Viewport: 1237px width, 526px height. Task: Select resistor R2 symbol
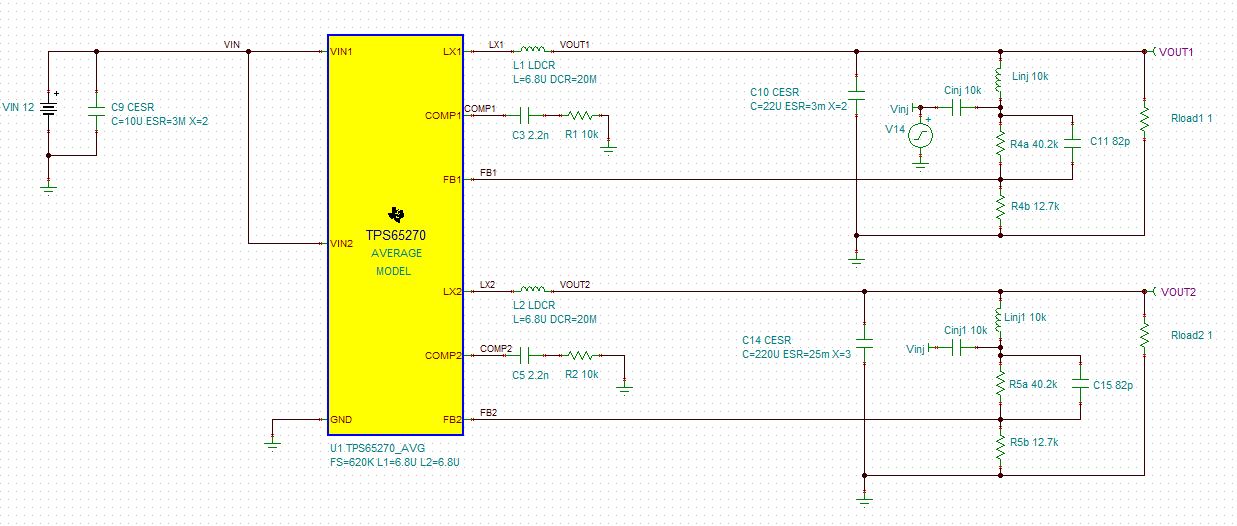(x=580, y=355)
